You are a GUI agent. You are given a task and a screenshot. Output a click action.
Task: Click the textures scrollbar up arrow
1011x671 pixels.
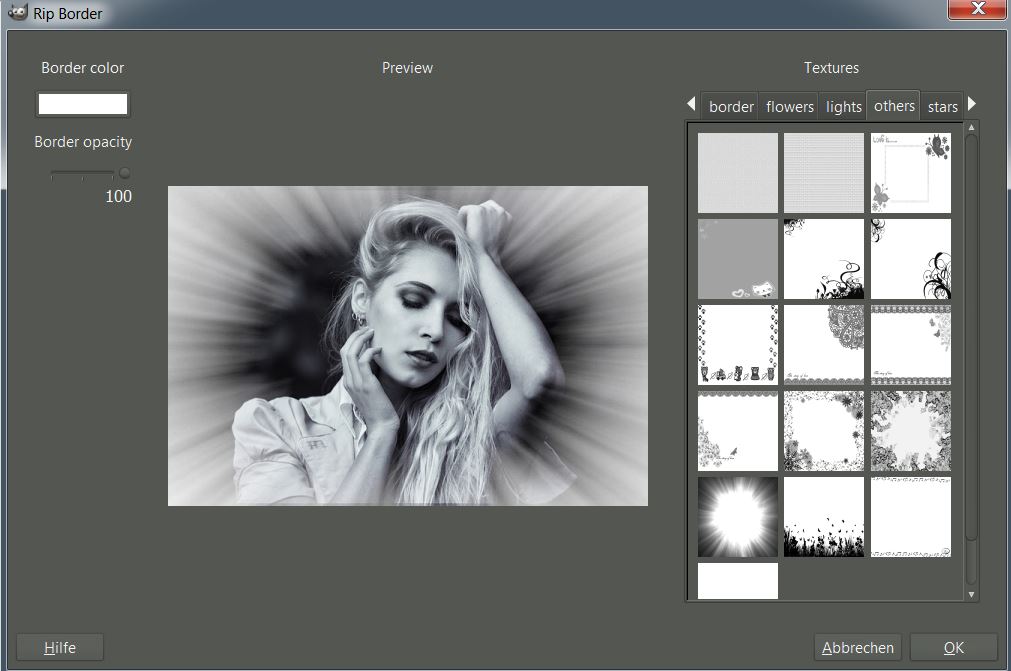click(971, 128)
